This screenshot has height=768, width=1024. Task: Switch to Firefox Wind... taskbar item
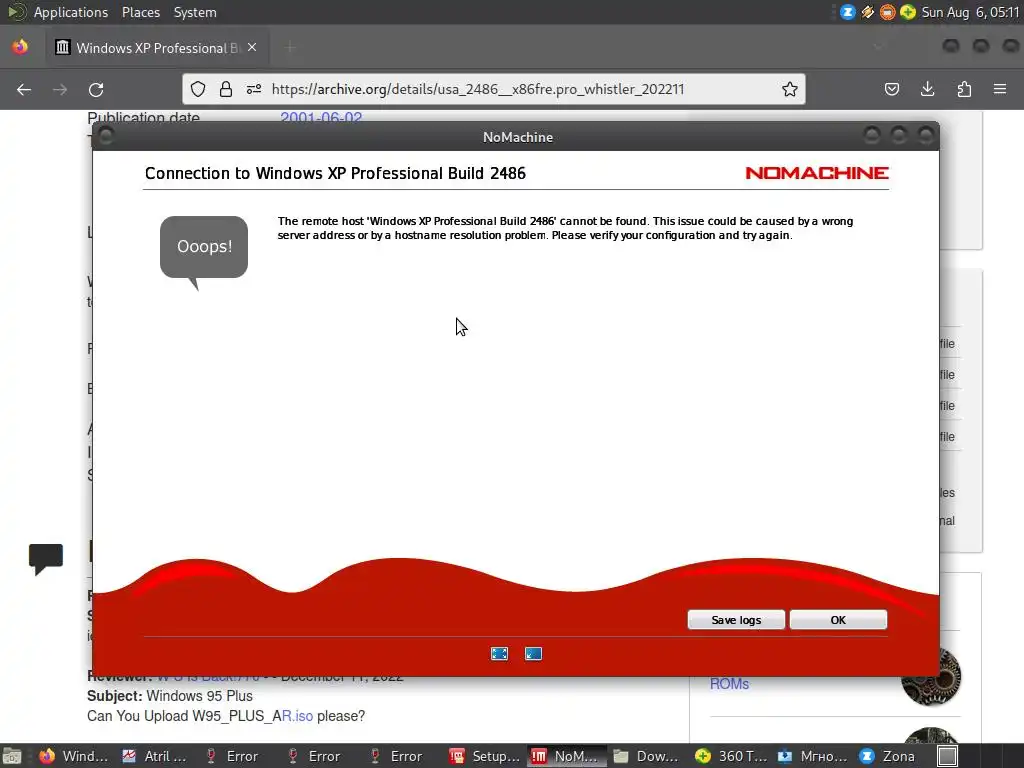73,756
